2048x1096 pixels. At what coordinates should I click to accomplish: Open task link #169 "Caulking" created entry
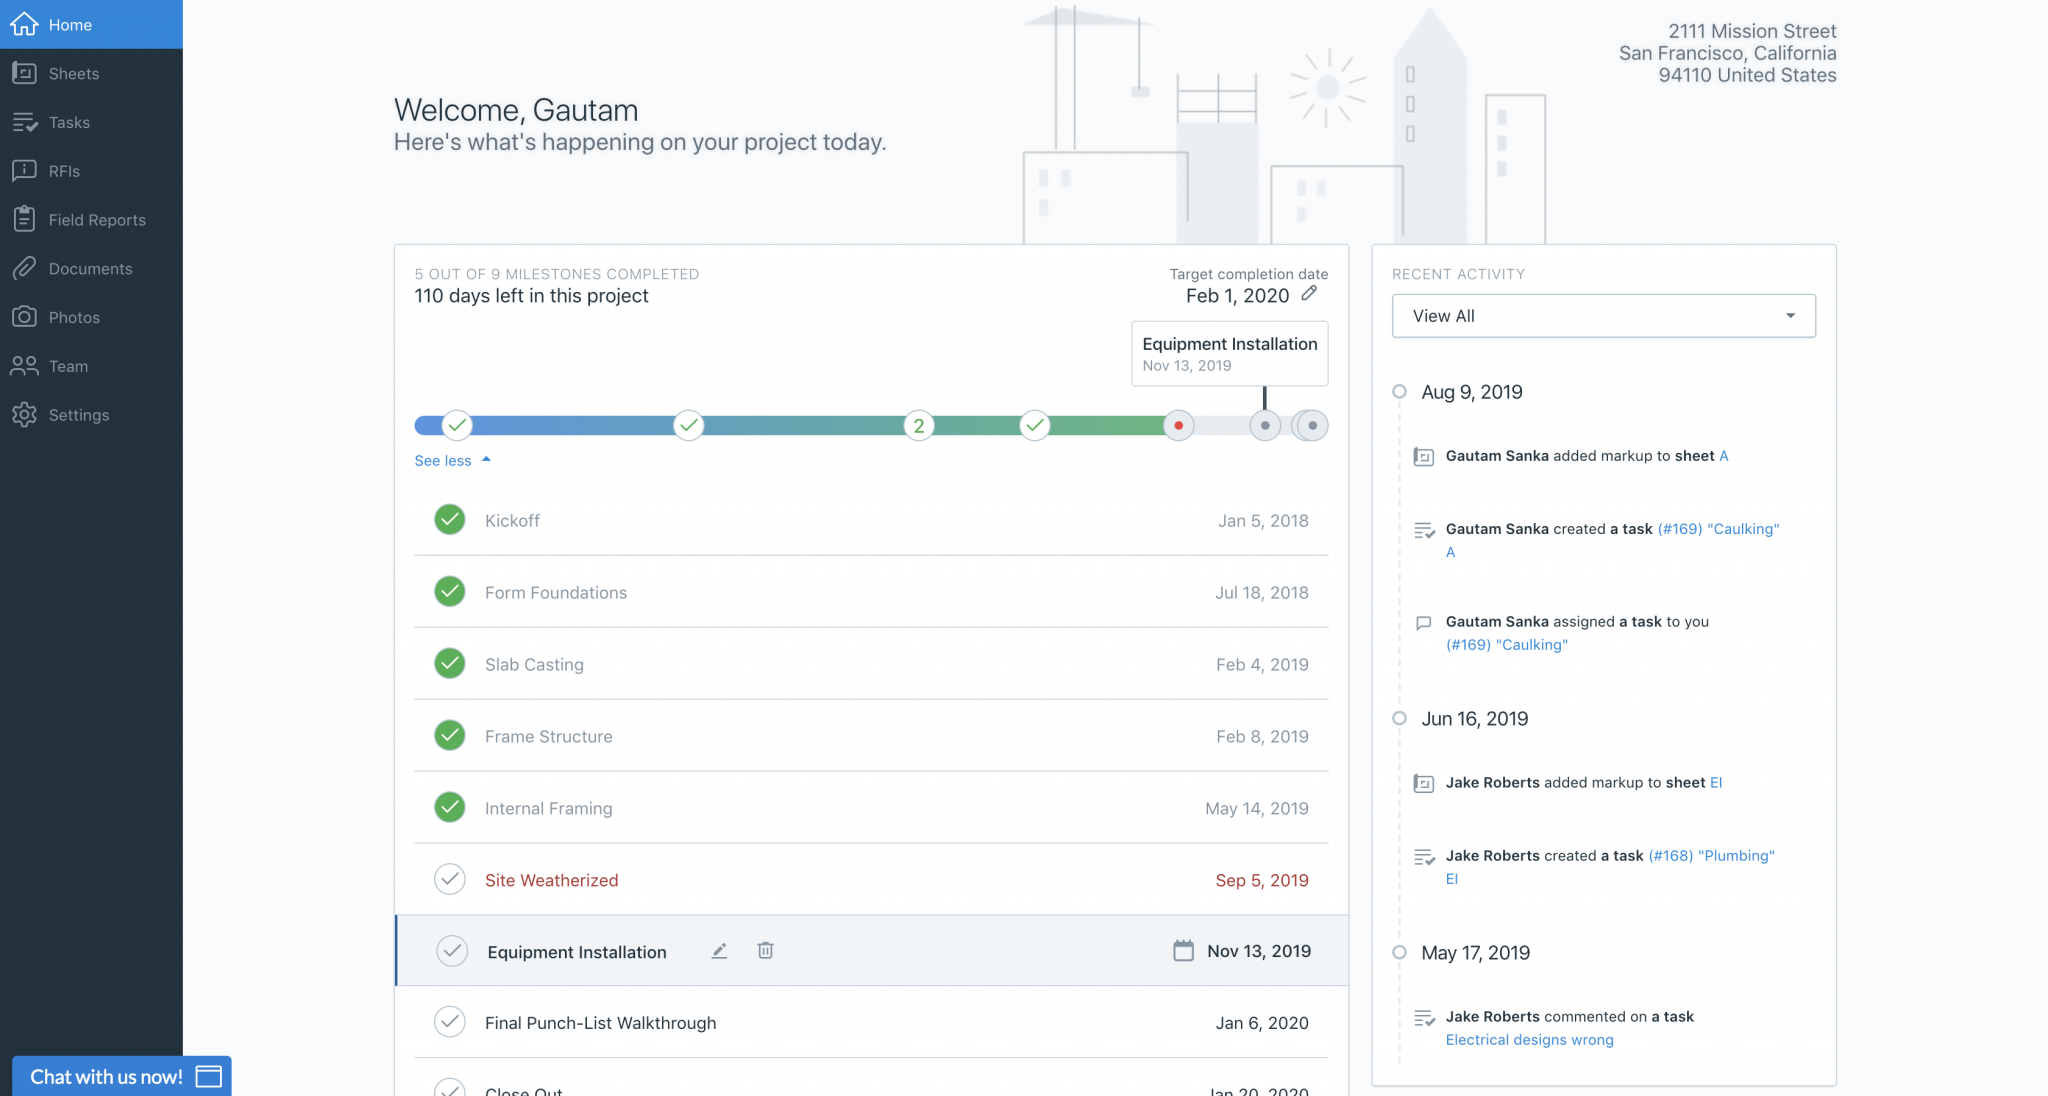pyautogui.click(x=1718, y=529)
